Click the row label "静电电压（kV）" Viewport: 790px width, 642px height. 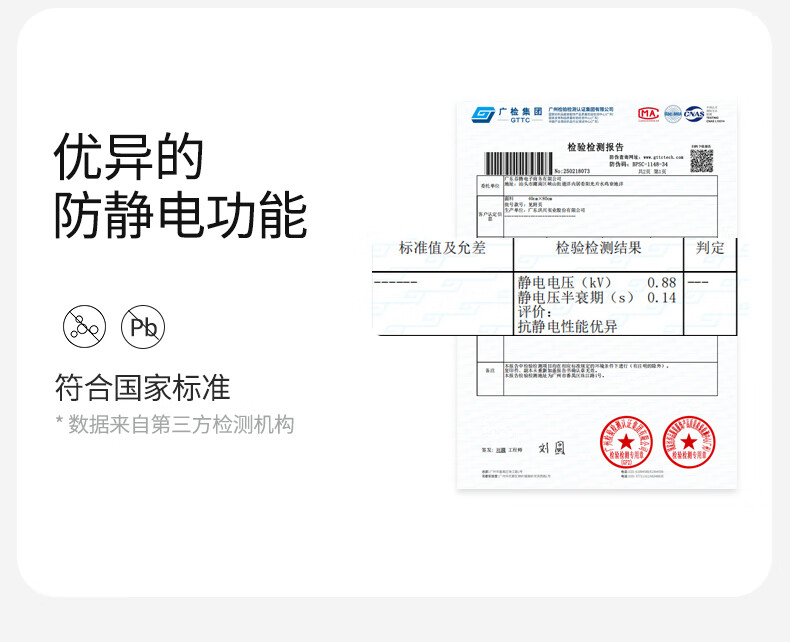point(565,283)
